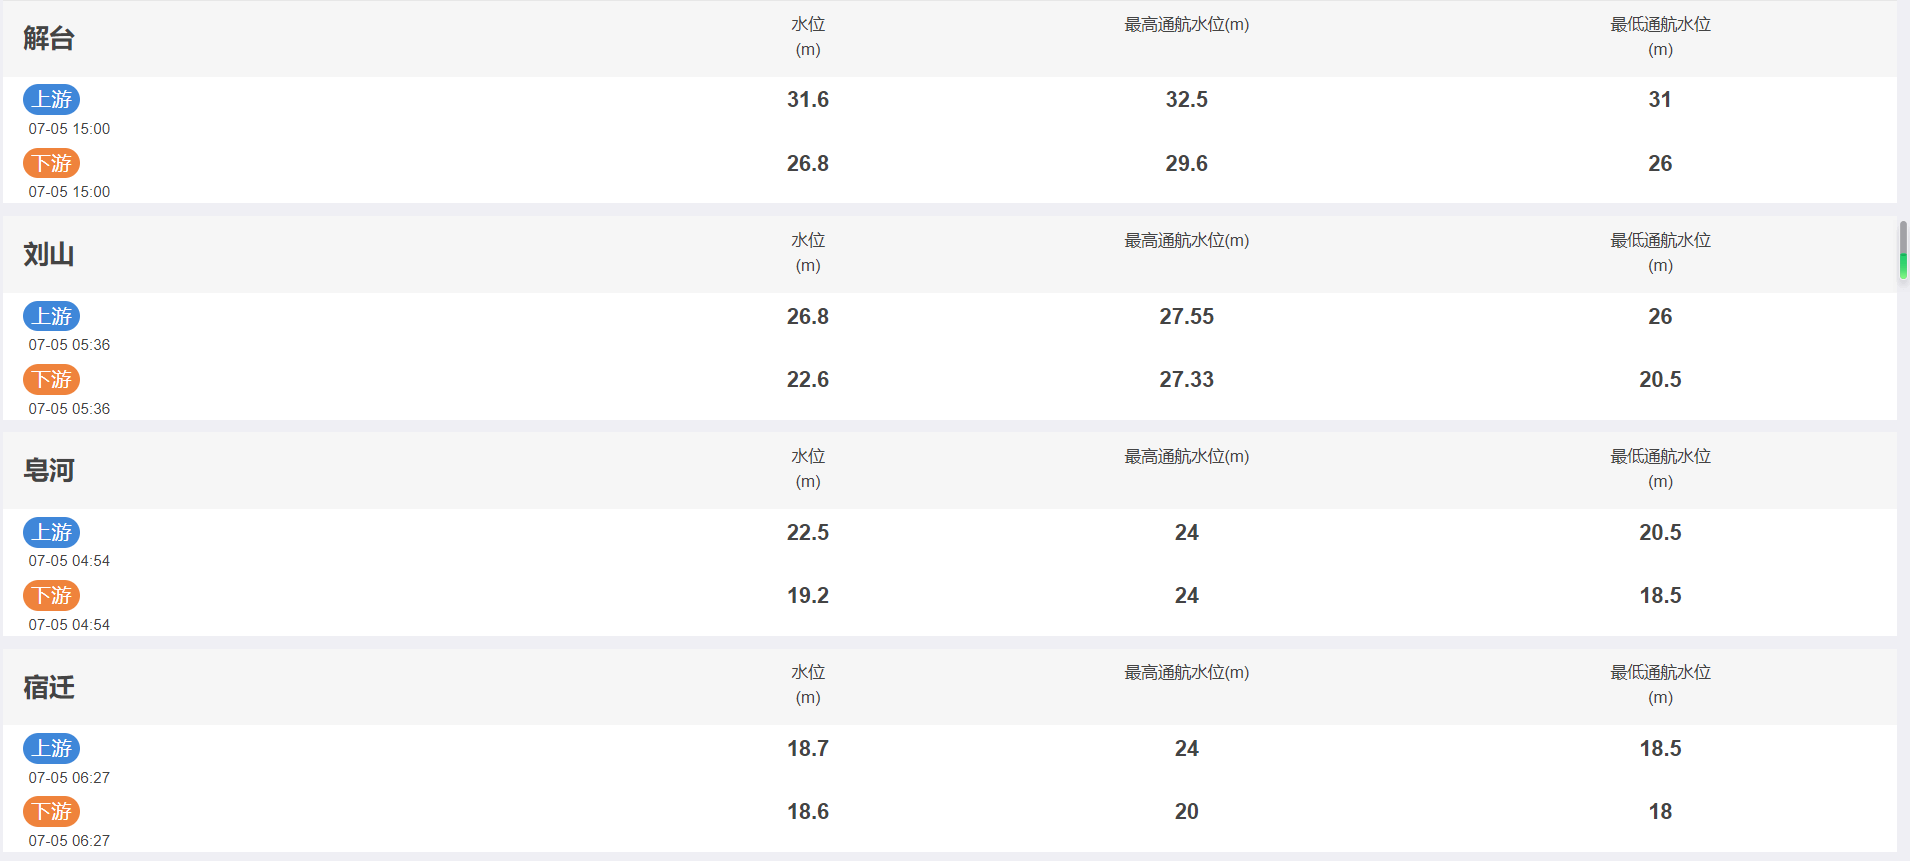Click the orange 下游 badge under 皂河

pyautogui.click(x=52, y=595)
